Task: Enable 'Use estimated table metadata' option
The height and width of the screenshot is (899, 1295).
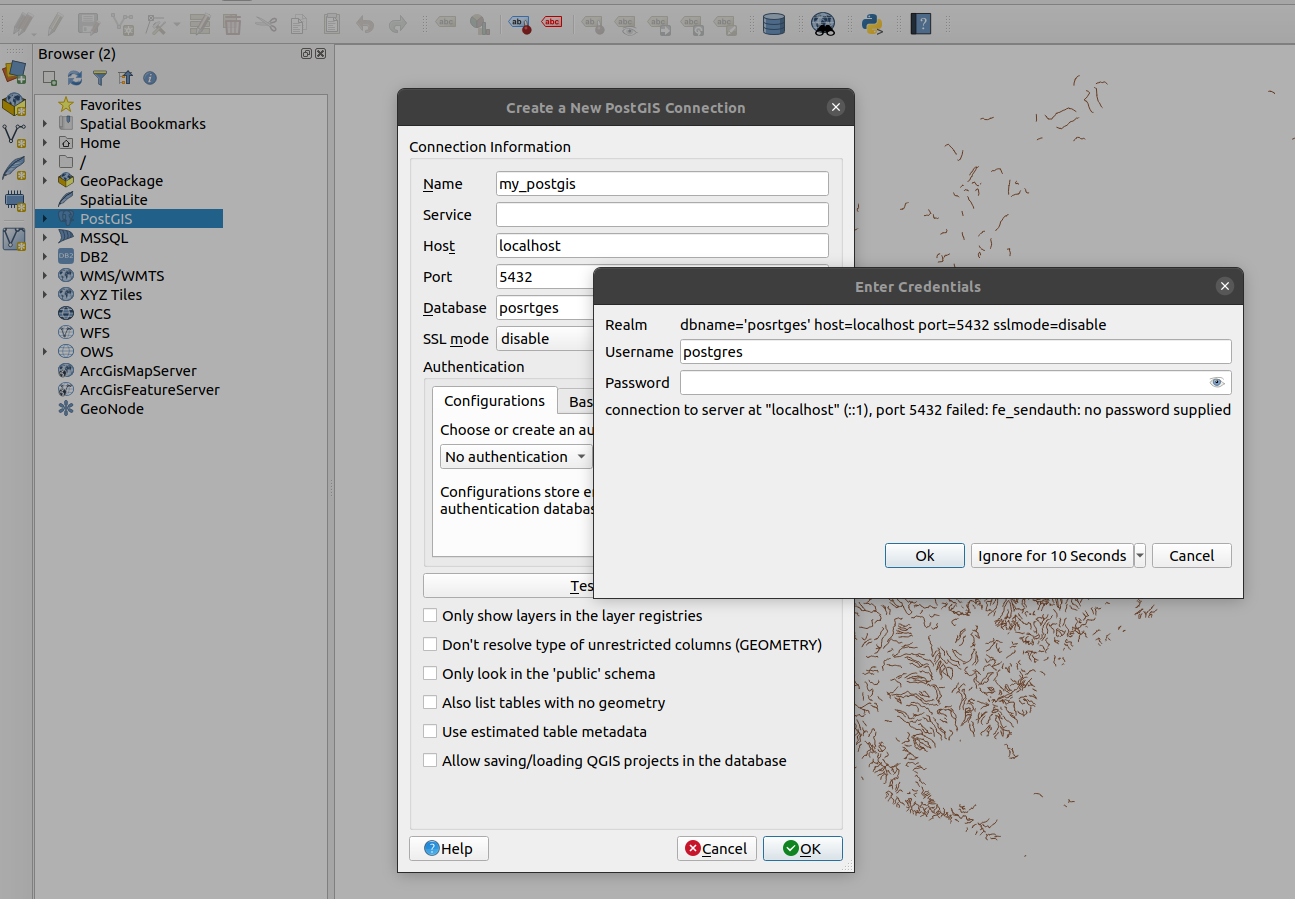Action: tap(430, 732)
